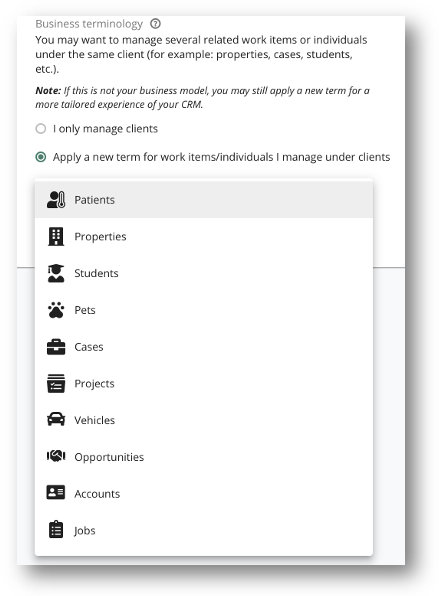Image resolution: width=439 pixels, height=596 pixels.
Task: Choose Properties from the term list
Action: 204,236
